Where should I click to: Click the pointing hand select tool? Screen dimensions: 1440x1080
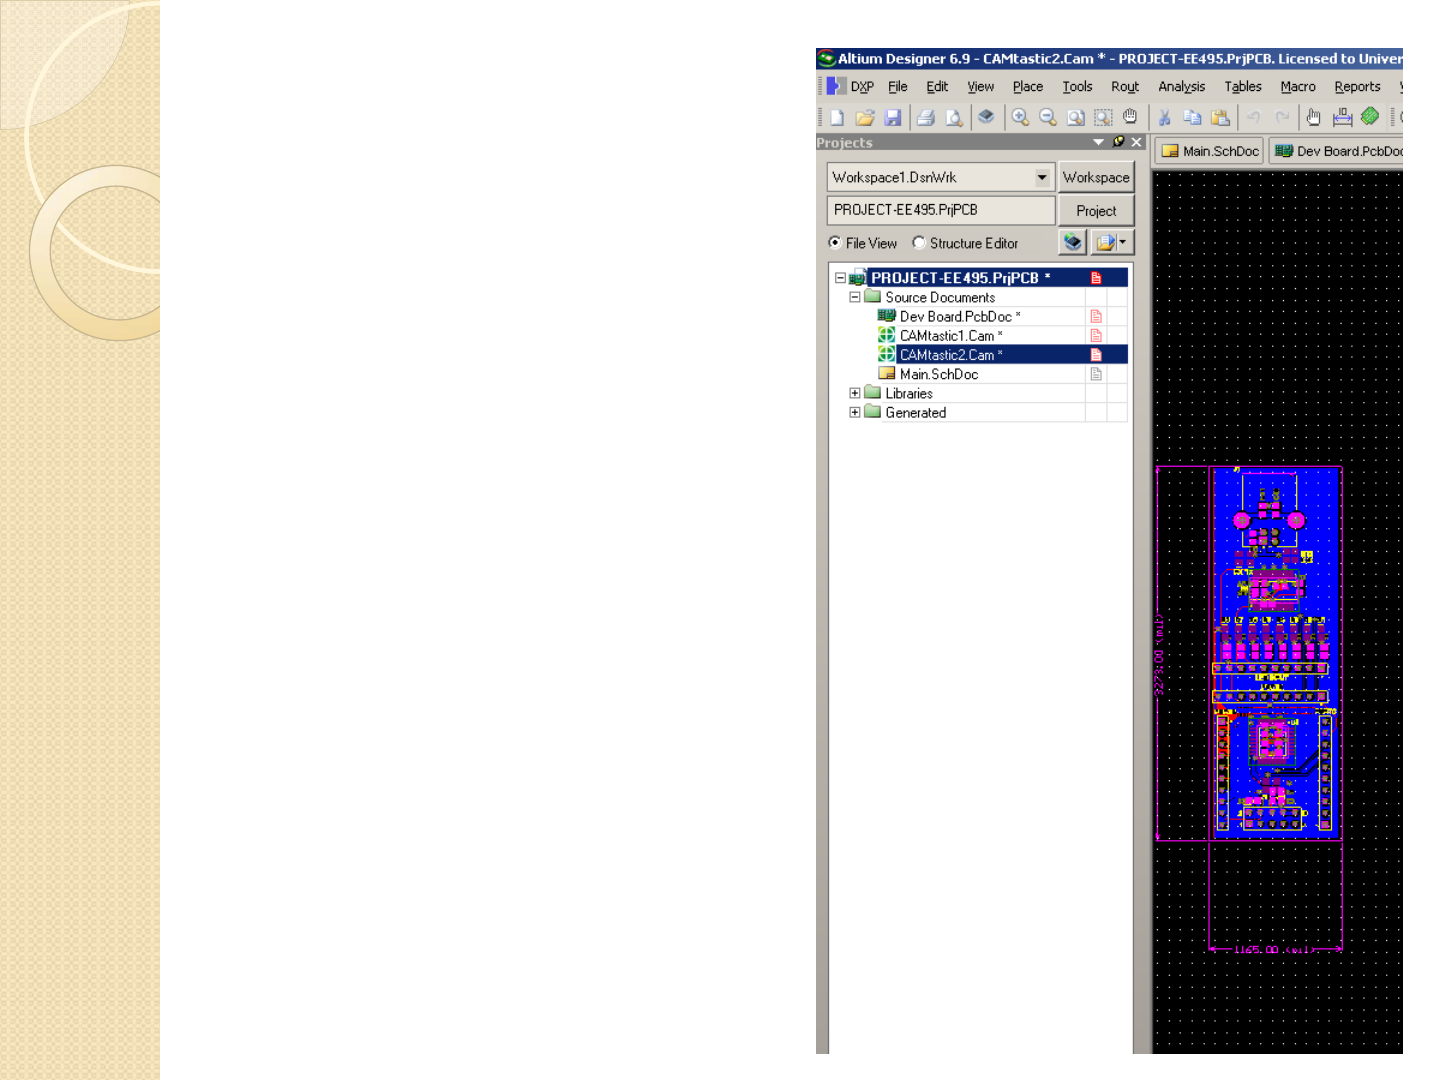(x=1314, y=117)
